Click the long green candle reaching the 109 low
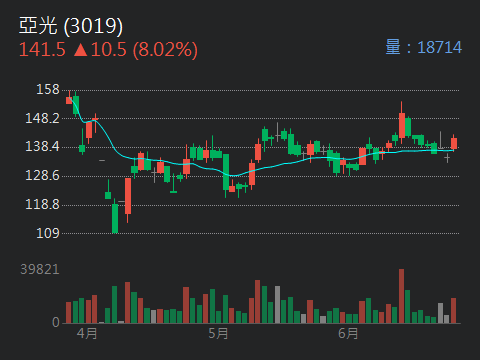480x360 pixels. tap(115, 216)
